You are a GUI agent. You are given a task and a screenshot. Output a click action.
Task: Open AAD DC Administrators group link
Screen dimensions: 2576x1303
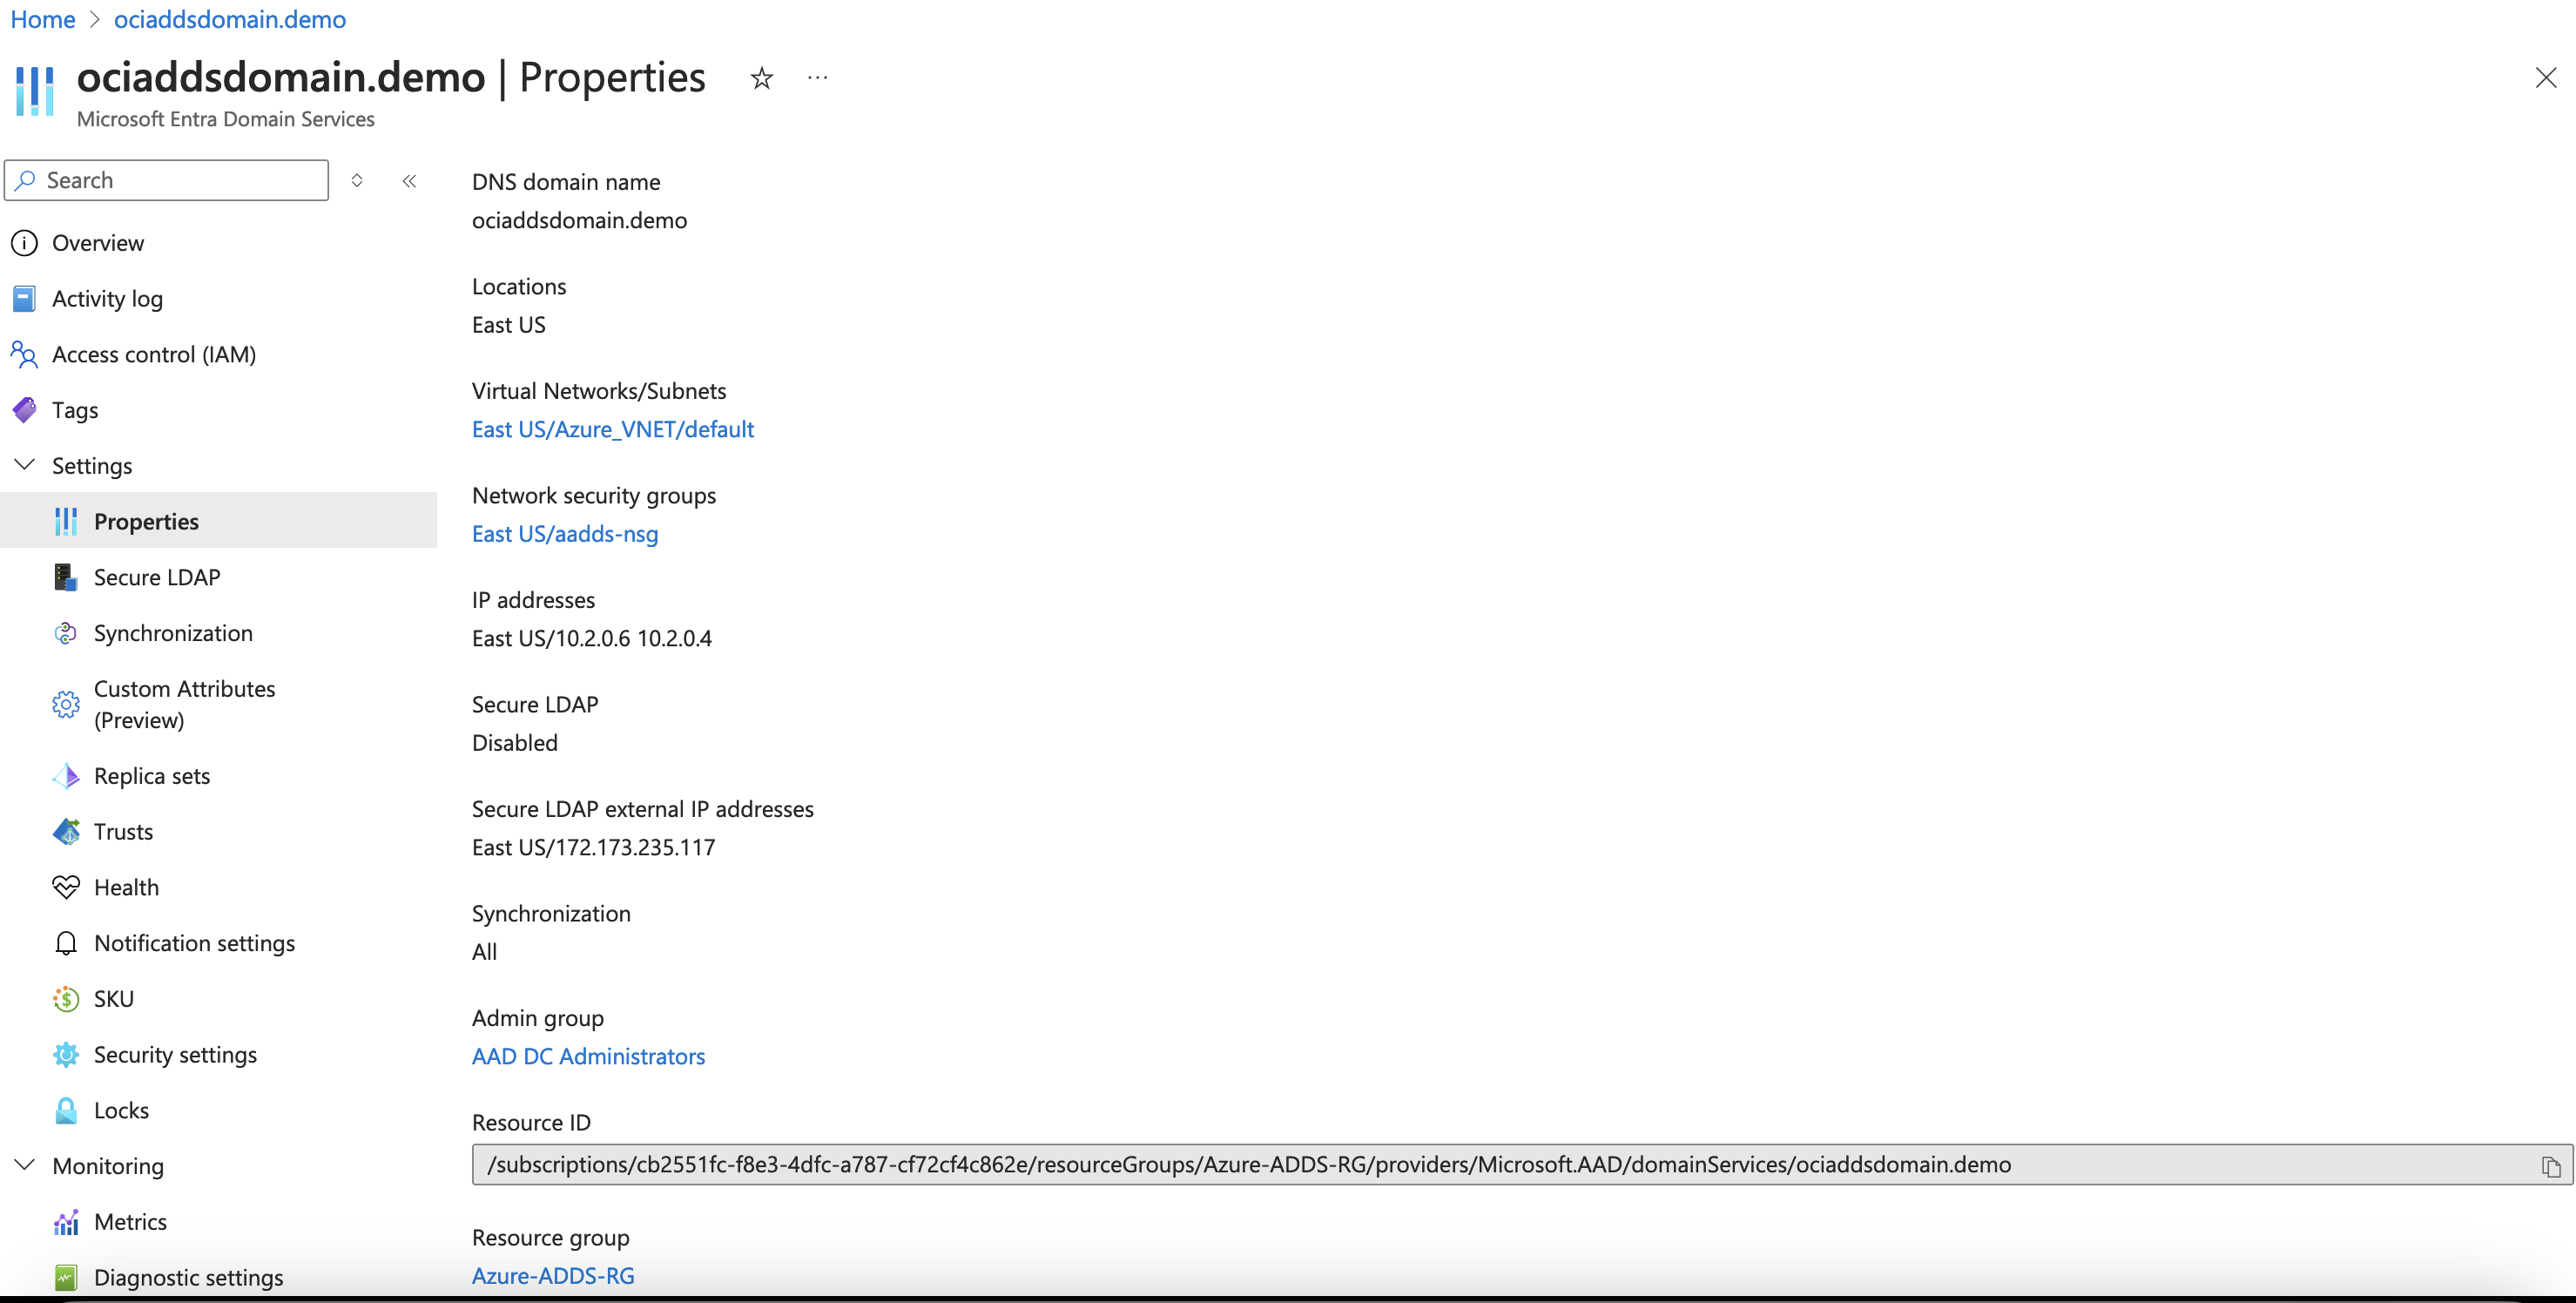[588, 1056]
